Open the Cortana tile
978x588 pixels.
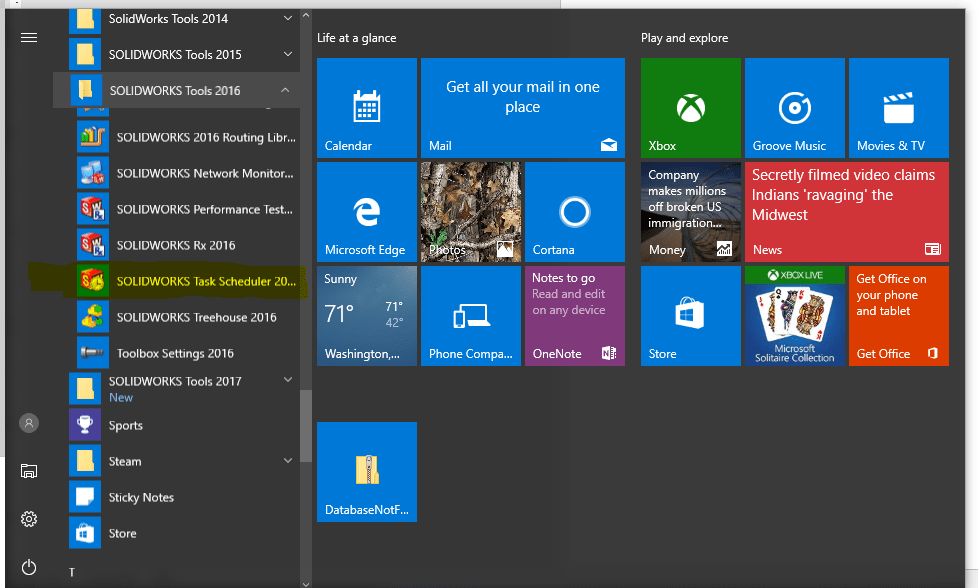pos(575,212)
